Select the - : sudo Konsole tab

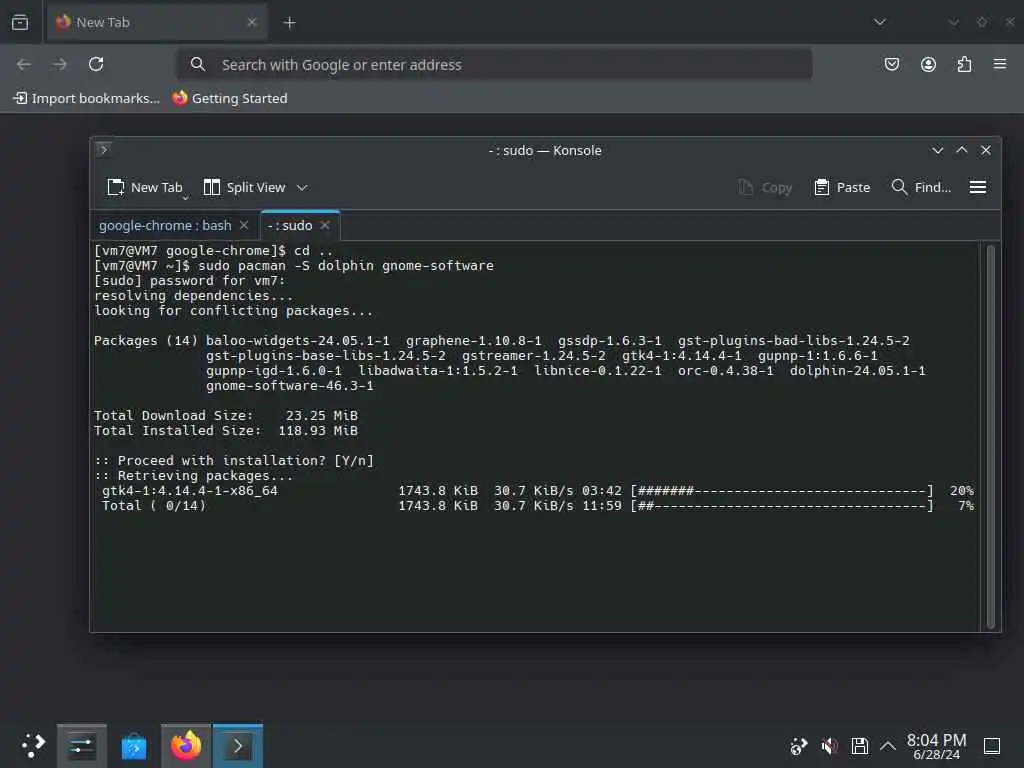[x=290, y=225]
